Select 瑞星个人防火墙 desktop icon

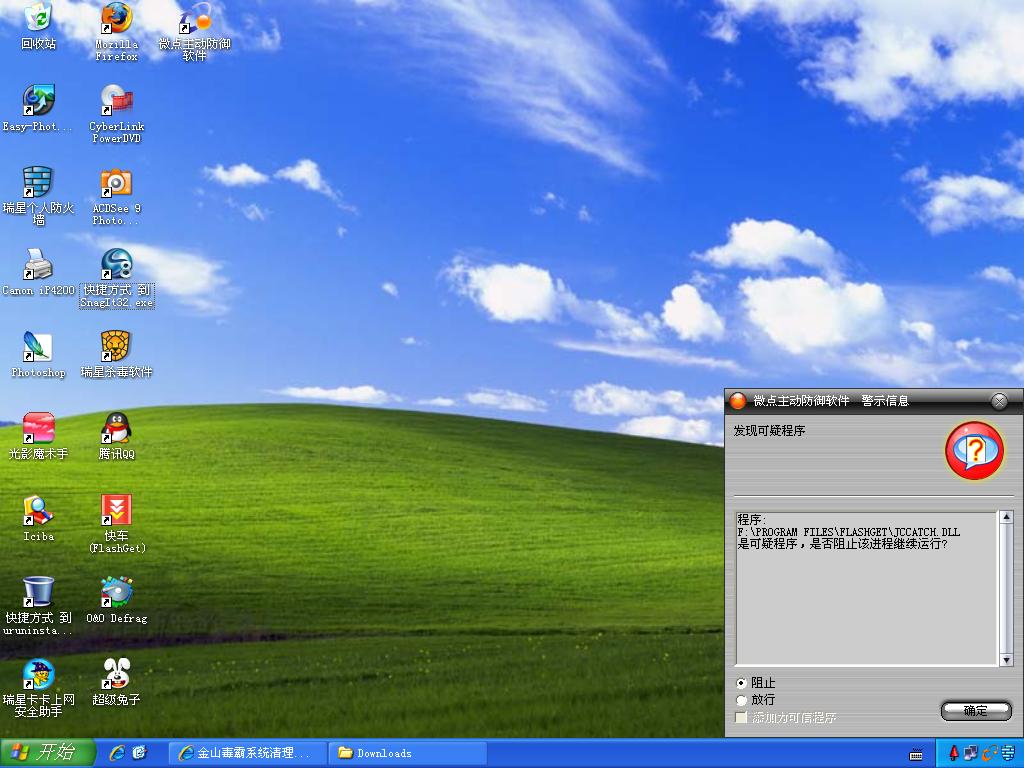(38, 182)
